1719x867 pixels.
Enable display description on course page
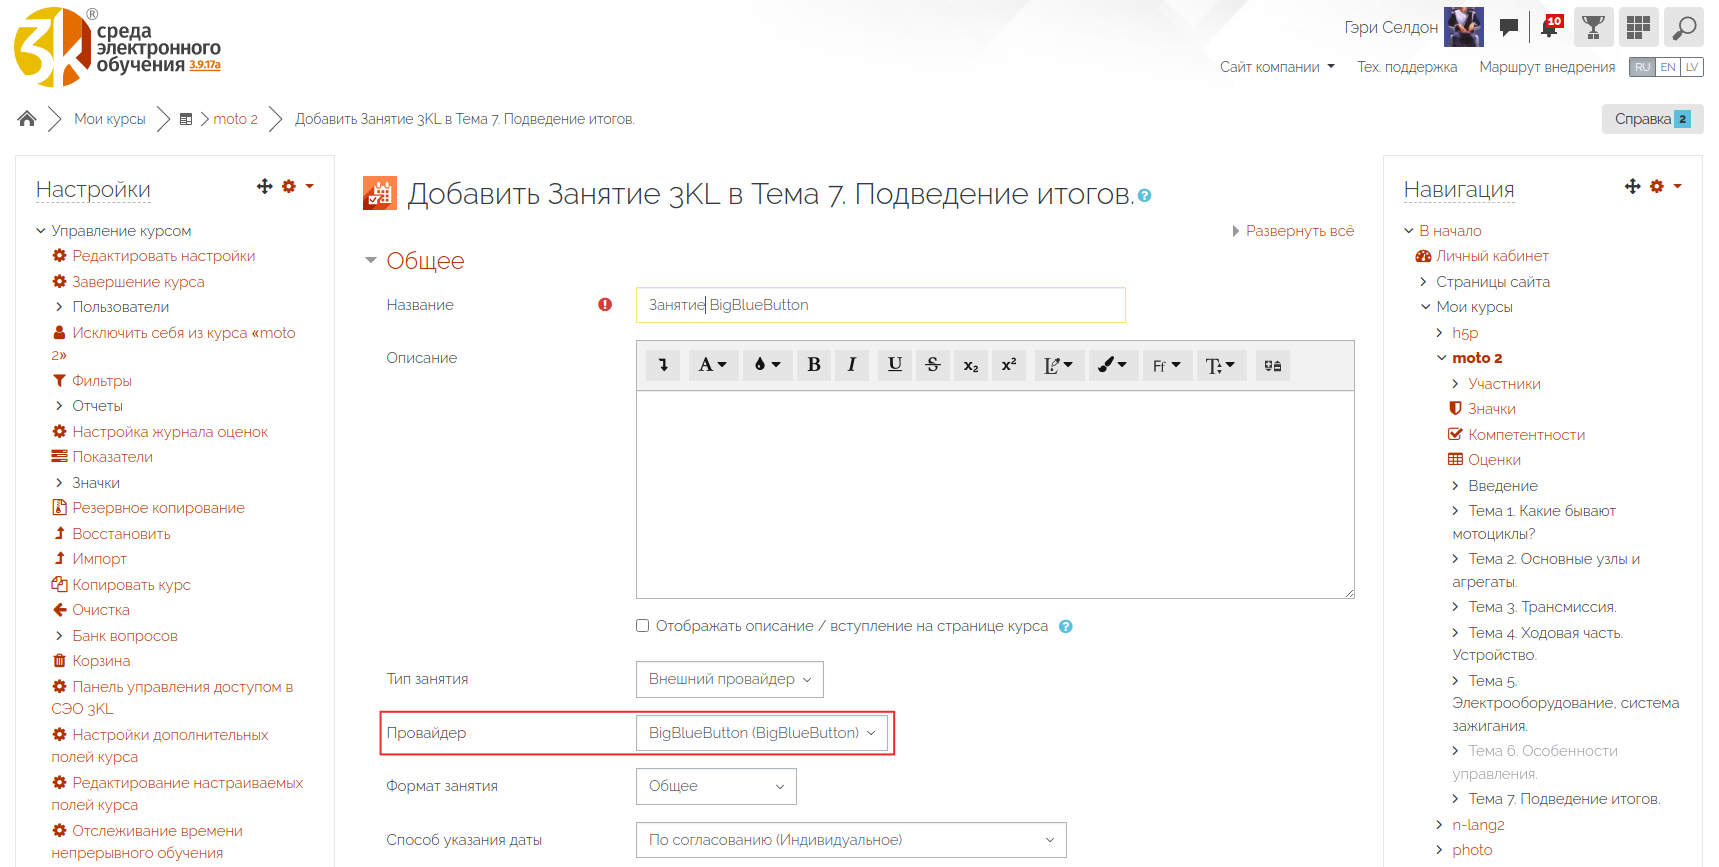[643, 626]
